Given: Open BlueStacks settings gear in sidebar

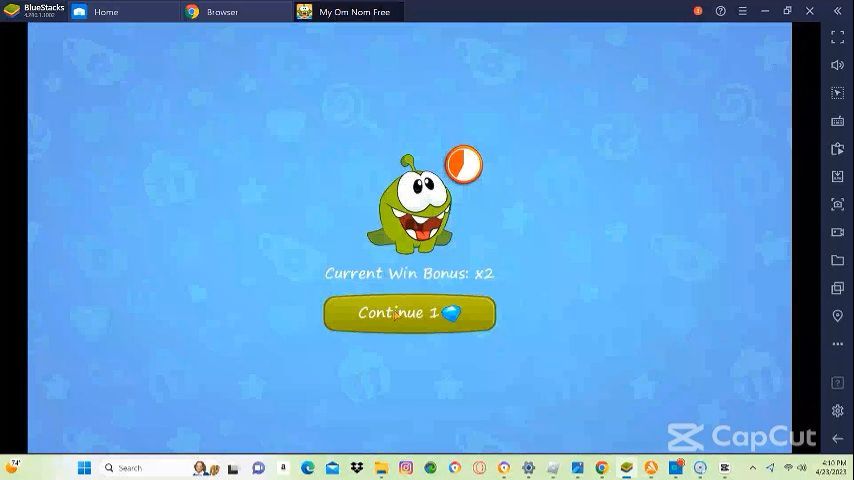Looking at the screenshot, I should 838,410.
